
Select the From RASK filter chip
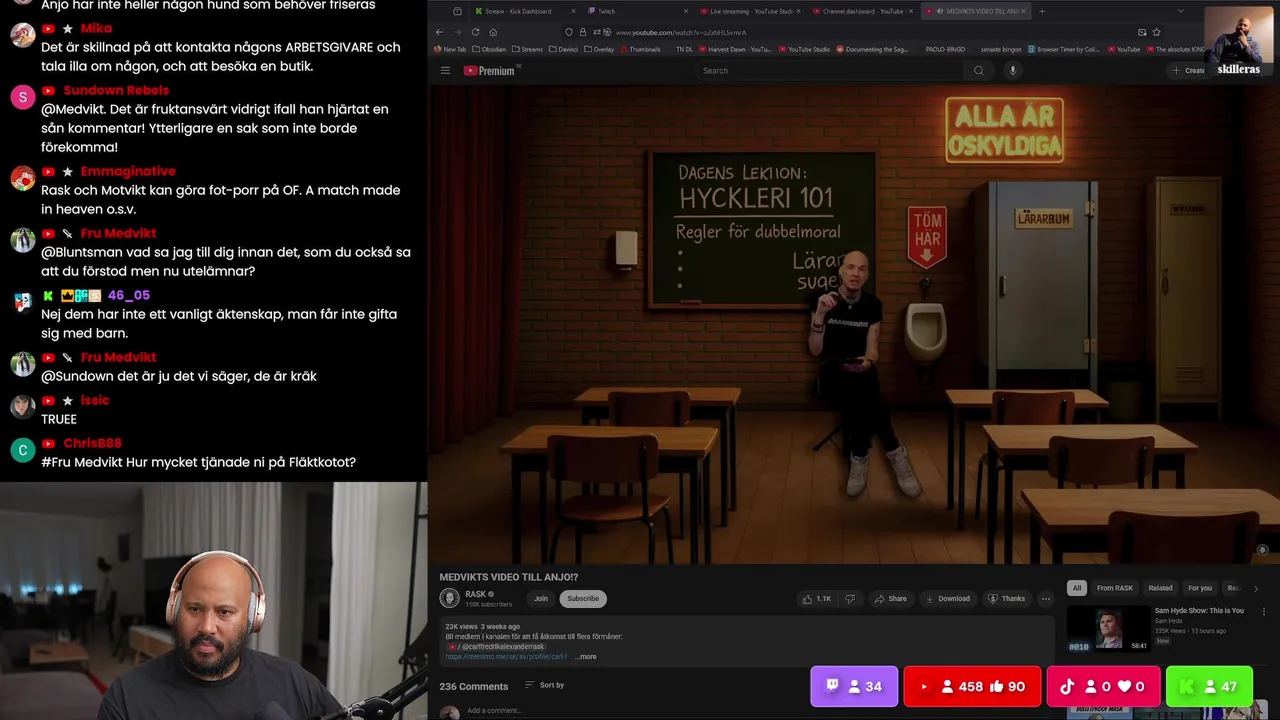click(x=1114, y=588)
